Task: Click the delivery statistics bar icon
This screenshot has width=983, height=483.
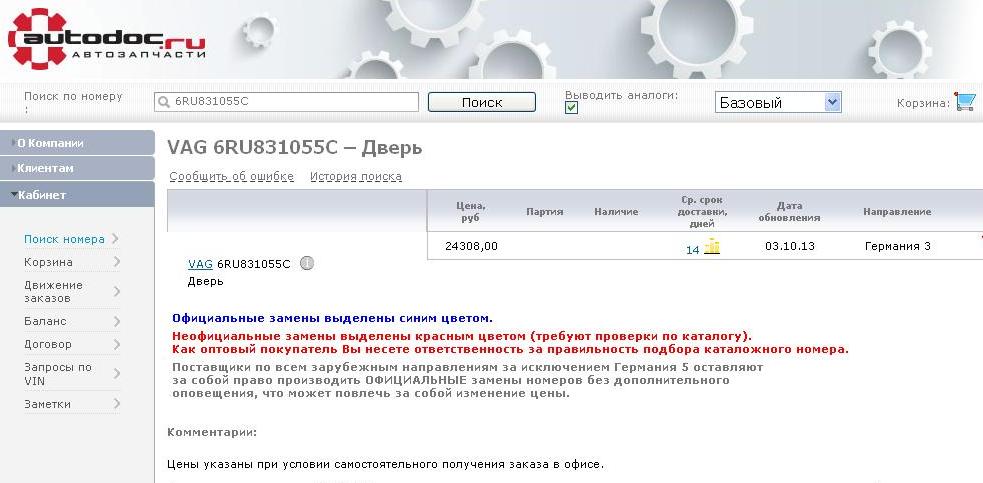Action: tap(712, 247)
